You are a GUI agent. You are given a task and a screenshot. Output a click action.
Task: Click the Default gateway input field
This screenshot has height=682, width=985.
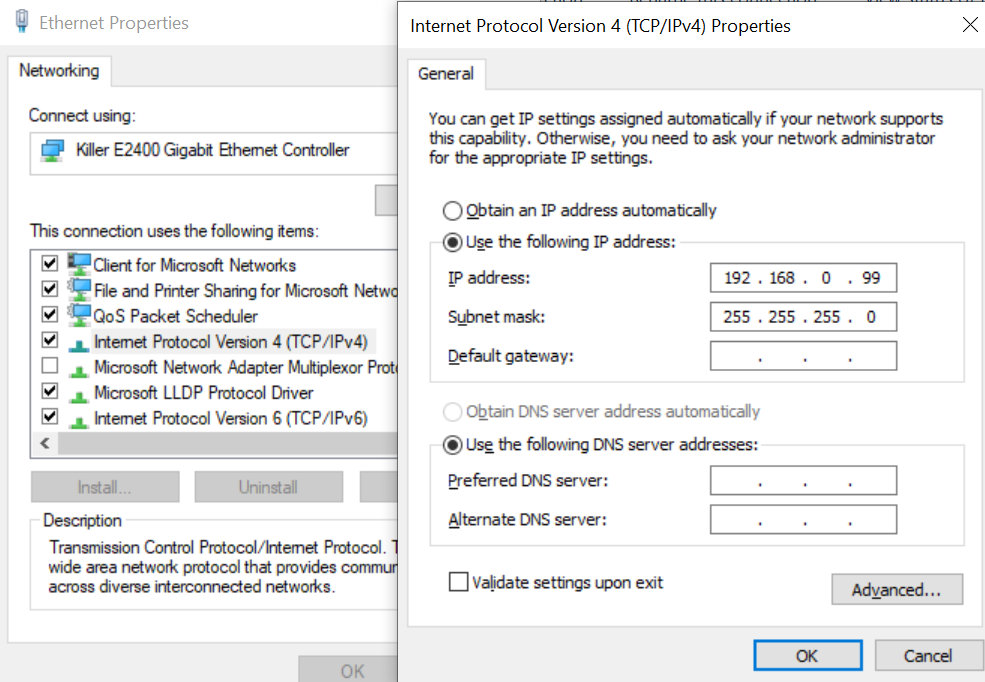tap(803, 356)
